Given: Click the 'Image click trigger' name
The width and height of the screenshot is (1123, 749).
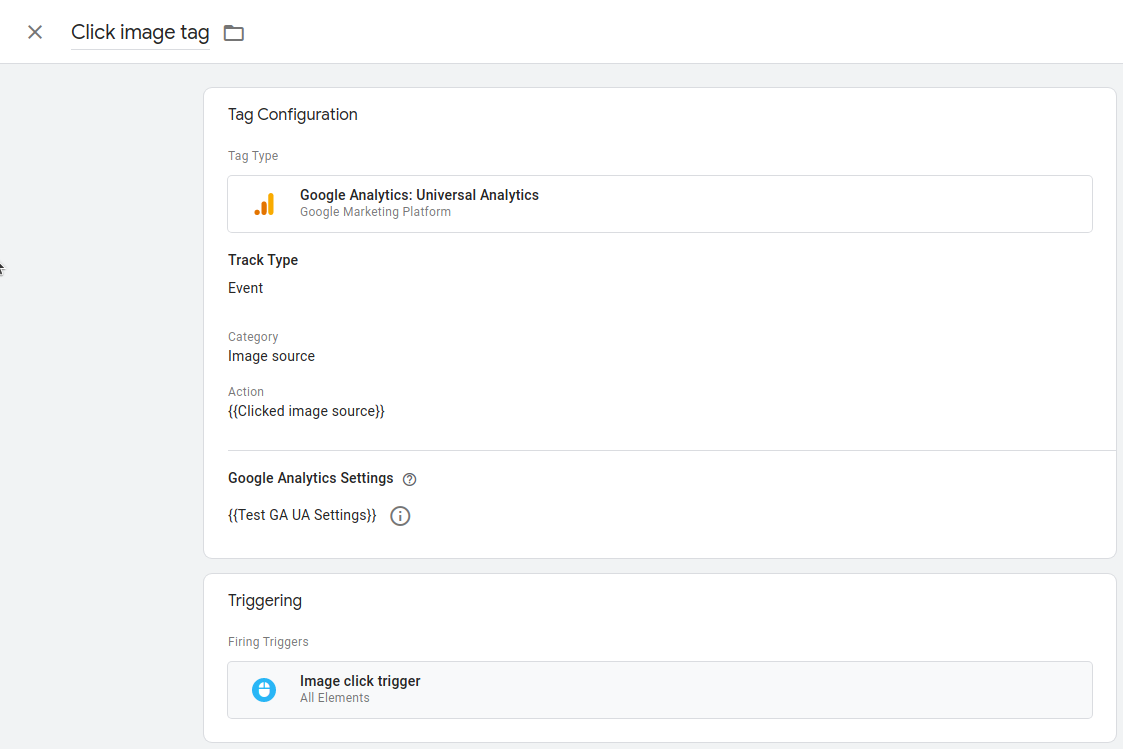Looking at the screenshot, I should (360, 681).
